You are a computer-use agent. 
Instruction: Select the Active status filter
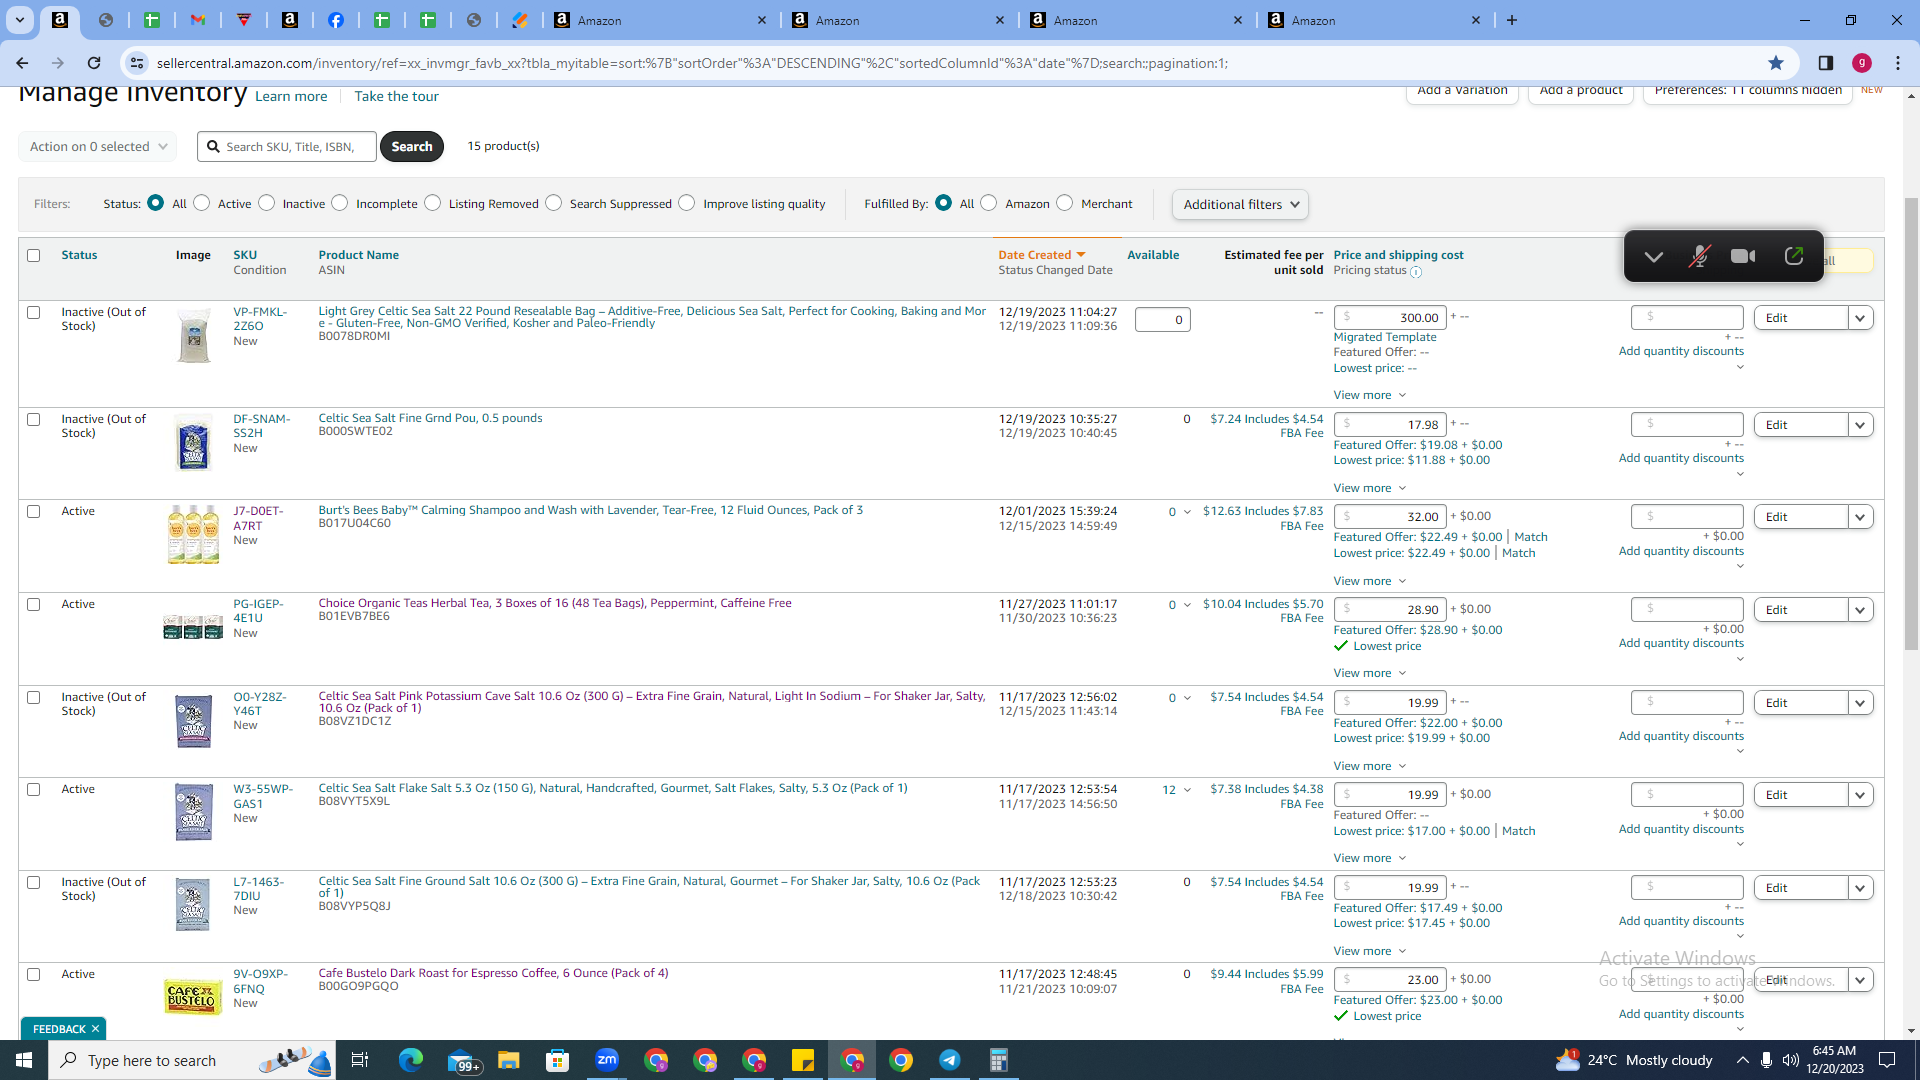pyautogui.click(x=202, y=203)
